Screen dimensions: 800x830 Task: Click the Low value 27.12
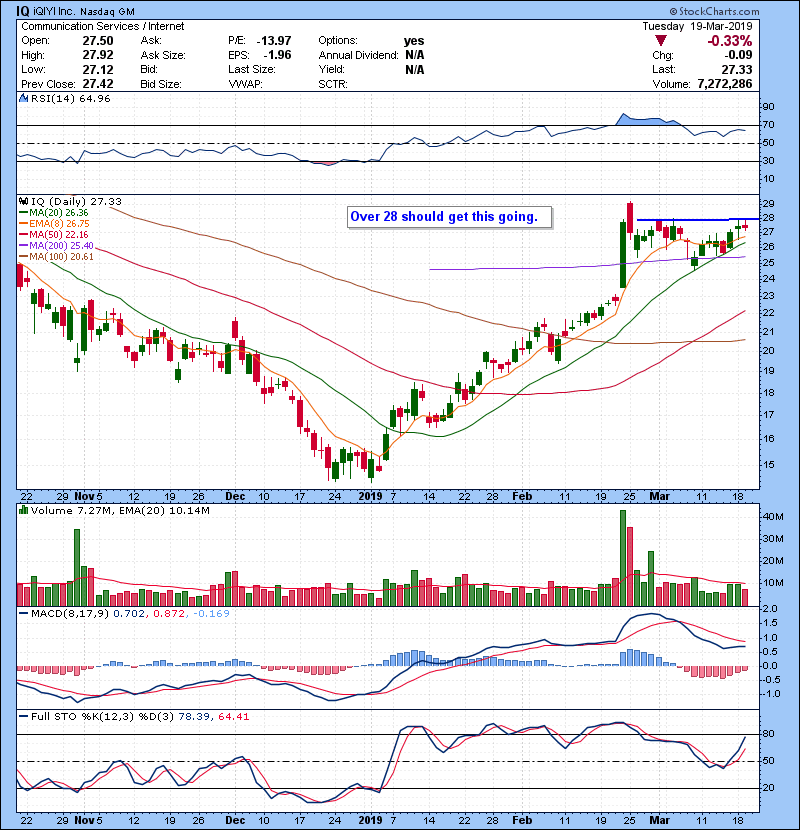98,69
